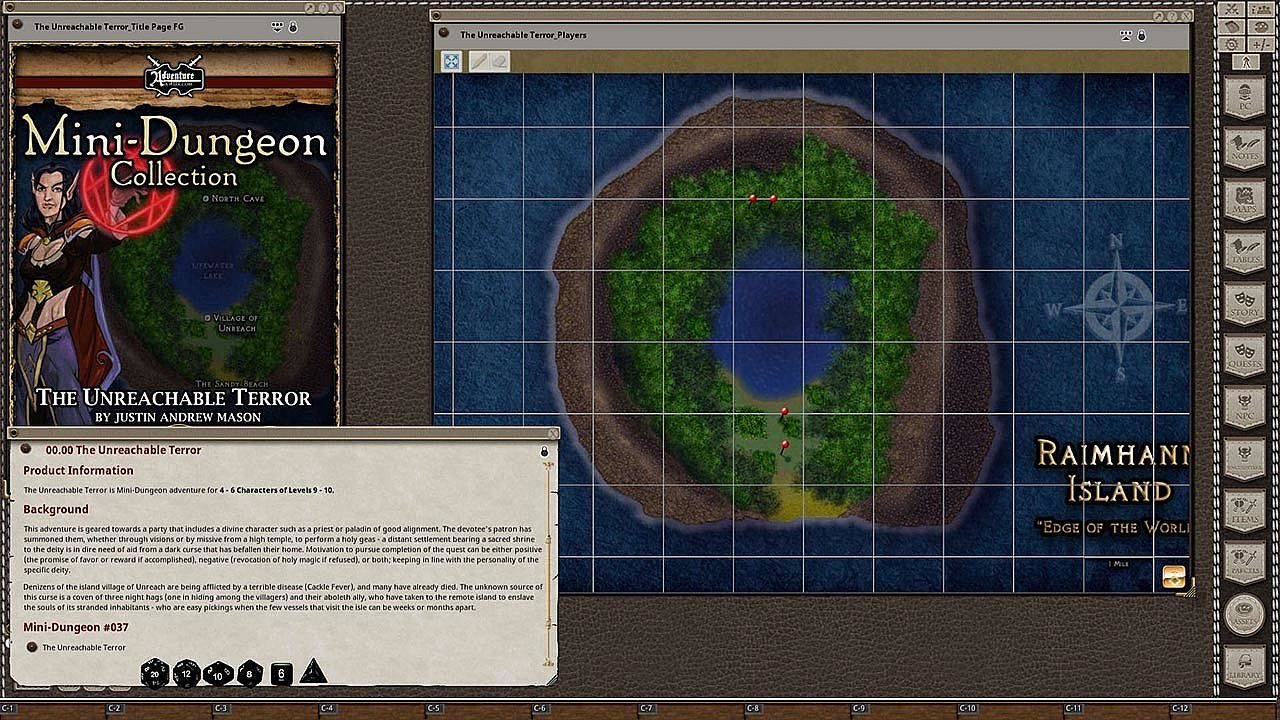Click the orange layers button on map corner

[x=1173, y=577]
